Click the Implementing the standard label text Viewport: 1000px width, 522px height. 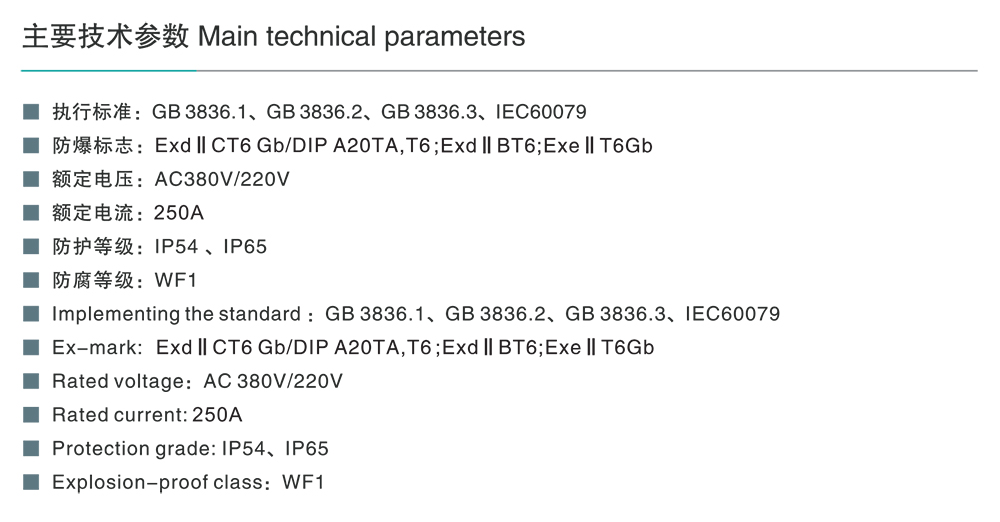176,314
